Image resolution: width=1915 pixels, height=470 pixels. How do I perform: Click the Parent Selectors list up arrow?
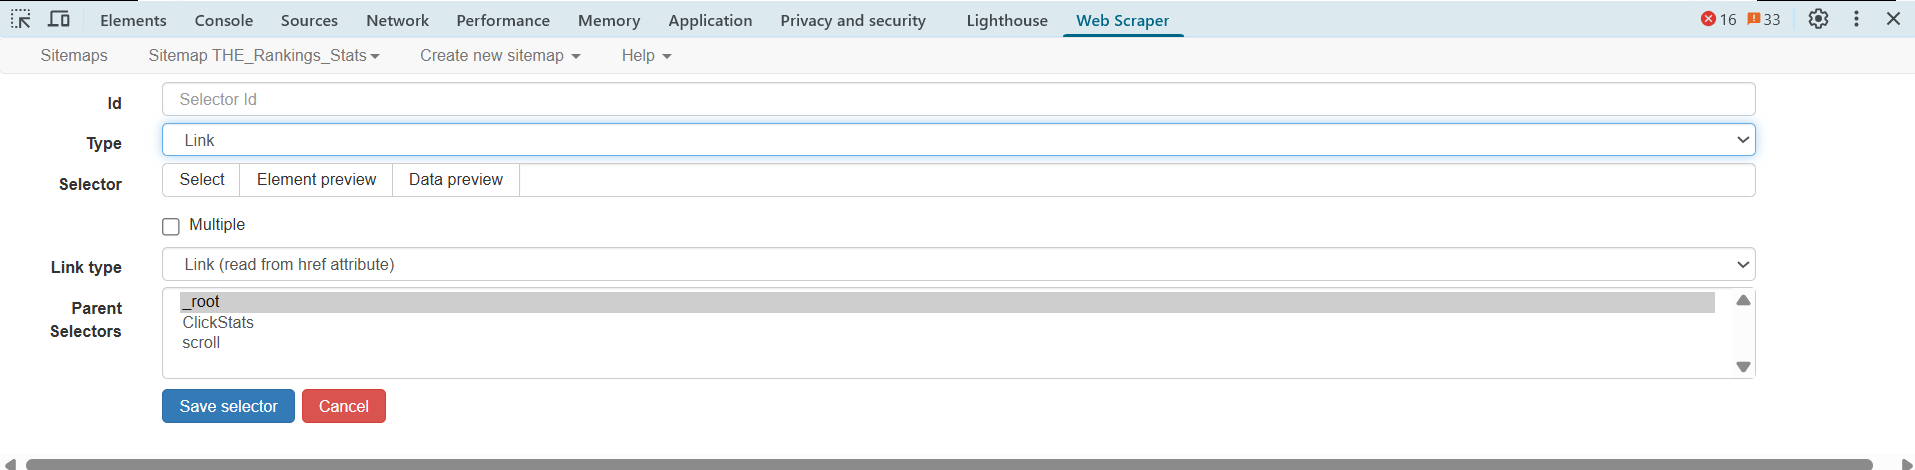pyautogui.click(x=1743, y=300)
